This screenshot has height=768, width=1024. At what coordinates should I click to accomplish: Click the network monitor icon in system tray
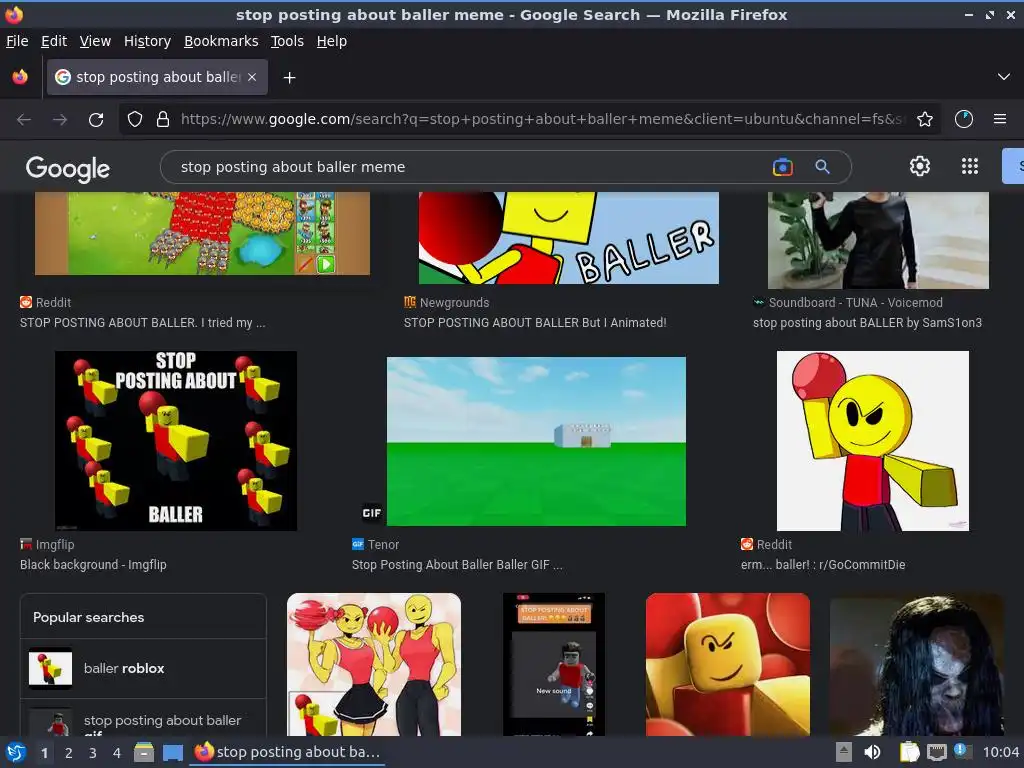(936, 752)
